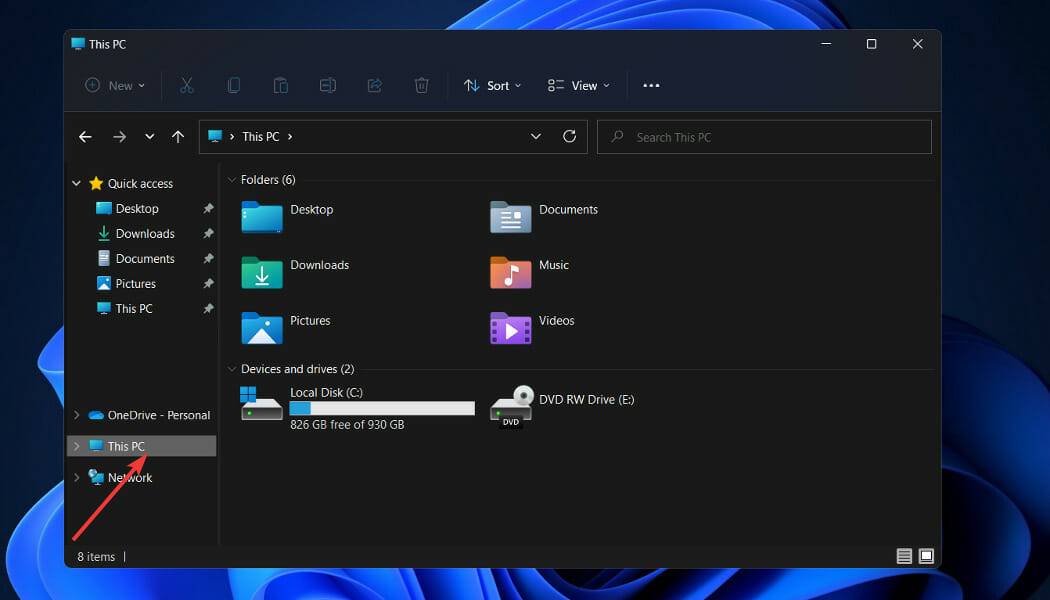Select Downloads in Quick access sidebar
Screen dimensions: 1050x600
pos(145,234)
